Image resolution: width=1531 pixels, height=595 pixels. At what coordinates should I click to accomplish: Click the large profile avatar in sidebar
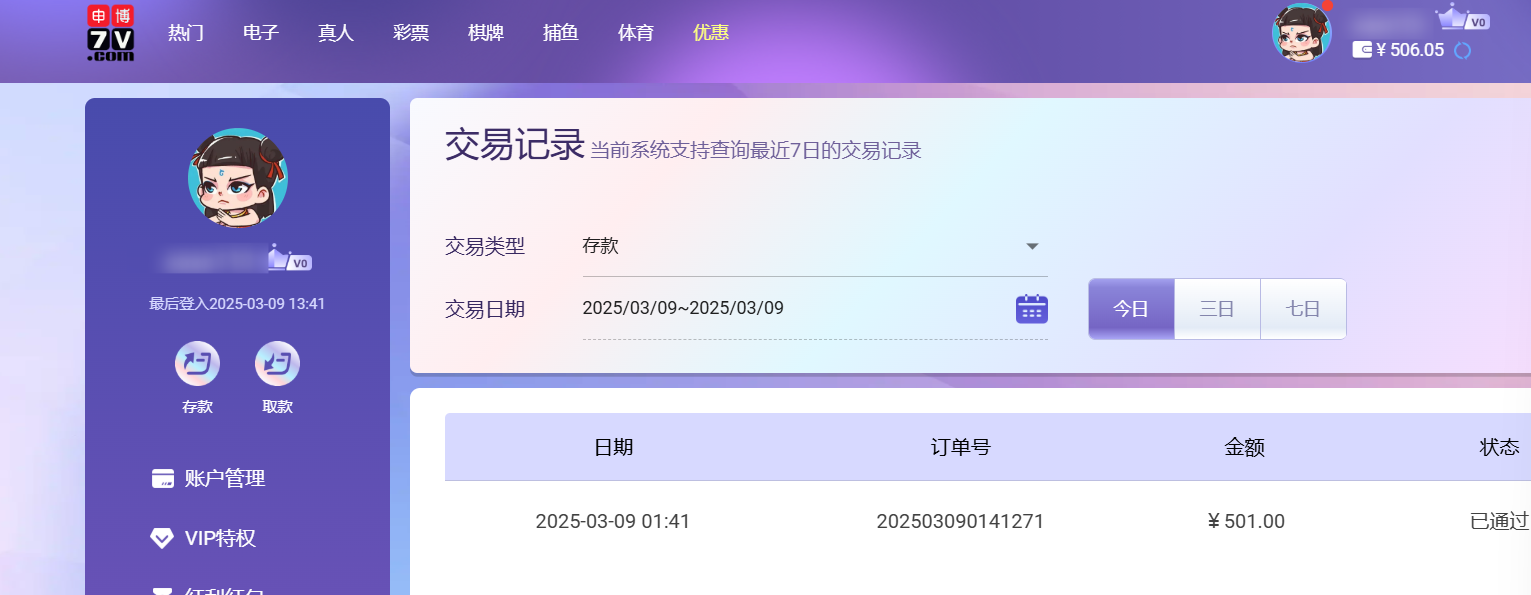tap(237, 178)
